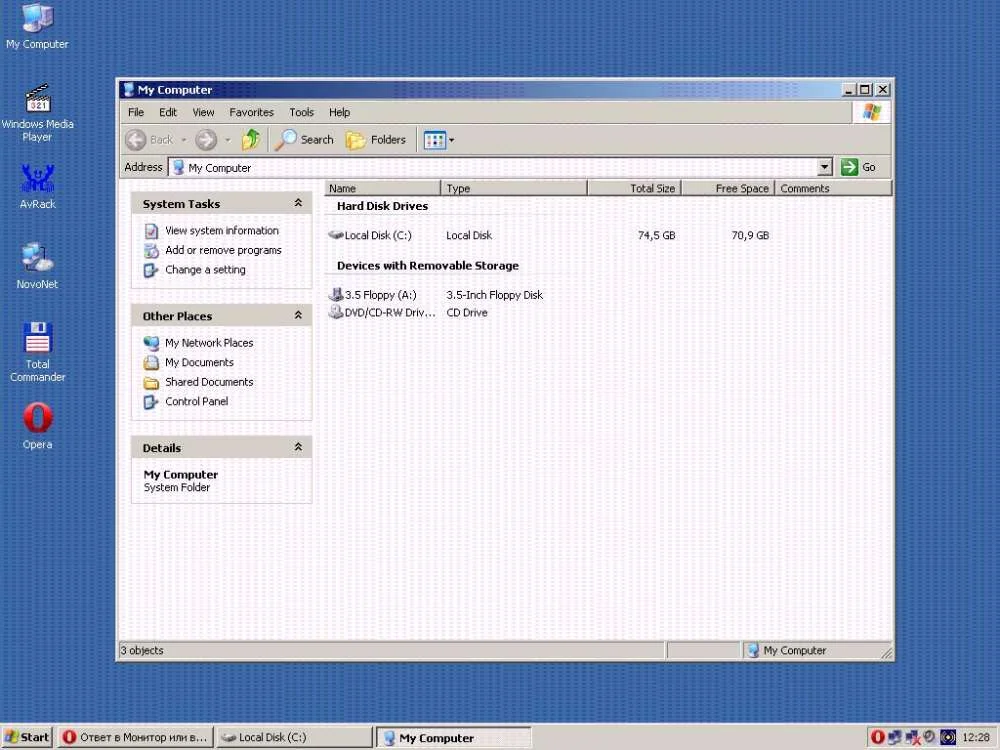Click the My Documents icon in Other Places
The width and height of the screenshot is (1000, 750).
[x=151, y=363]
